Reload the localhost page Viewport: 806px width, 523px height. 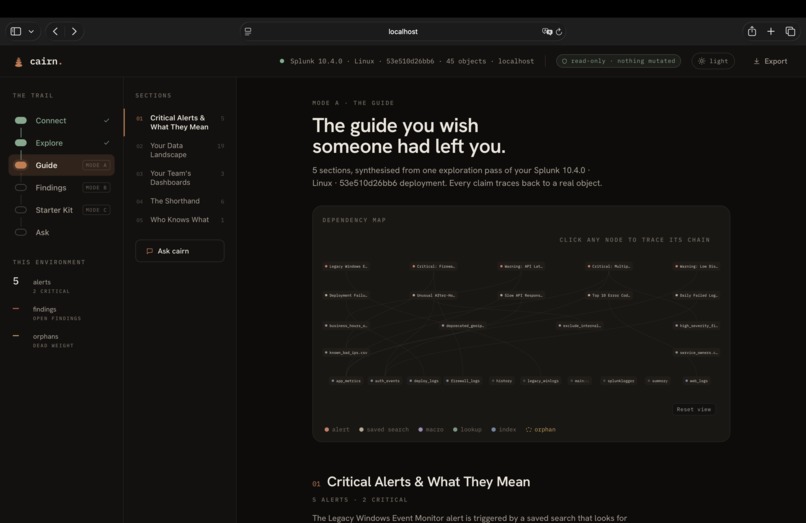[x=559, y=31]
